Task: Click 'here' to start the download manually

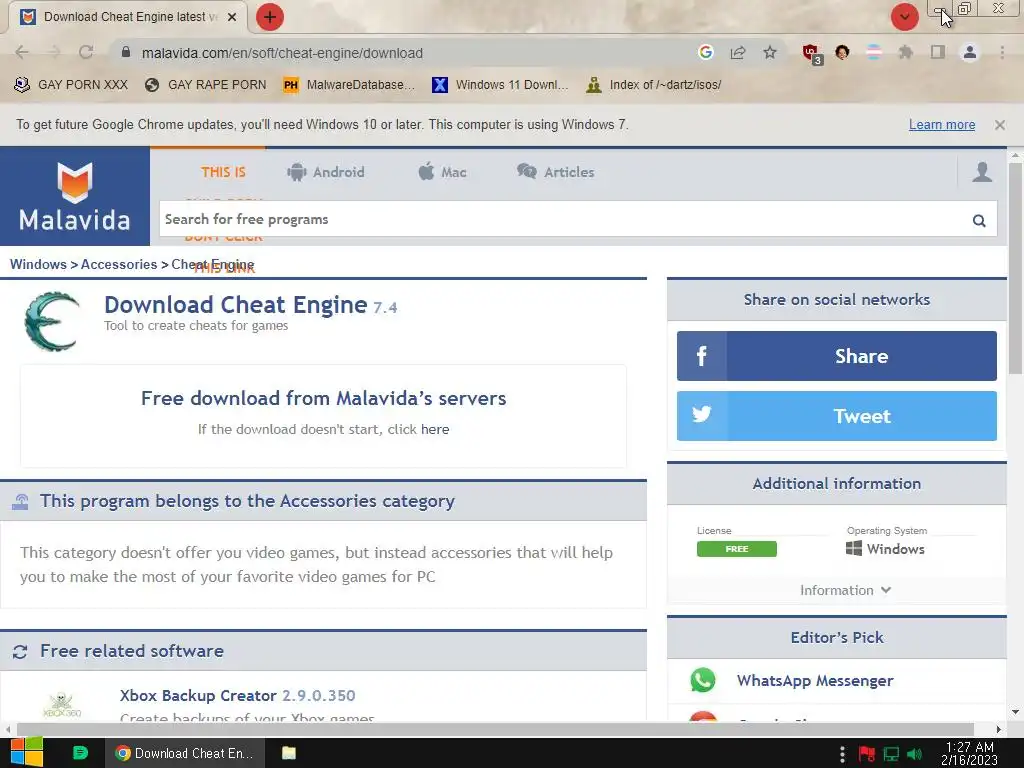Action: [435, 429]
